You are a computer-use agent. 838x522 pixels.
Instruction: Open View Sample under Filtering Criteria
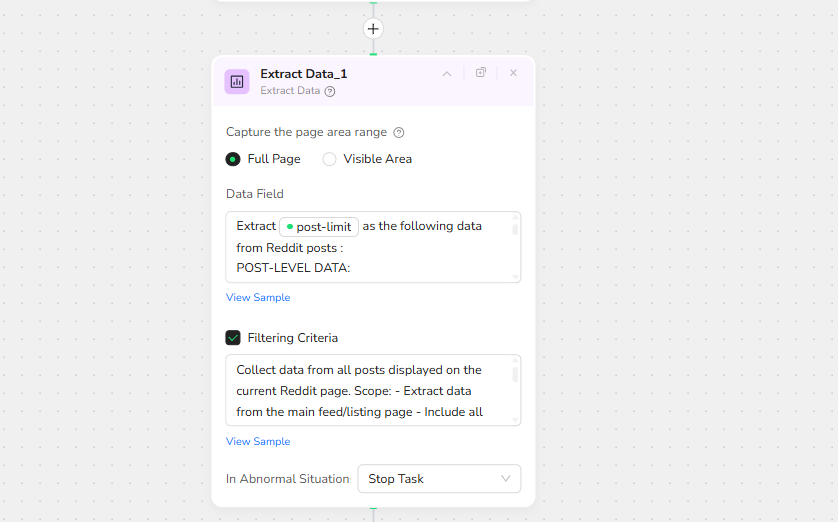click(x=258, y=441)
